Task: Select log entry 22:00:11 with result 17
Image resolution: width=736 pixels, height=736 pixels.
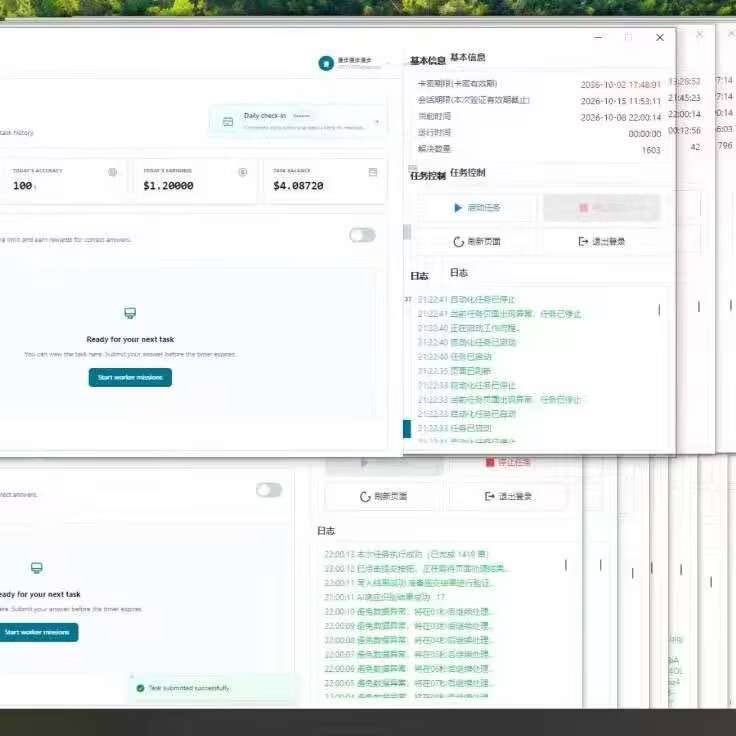Action: pyautogui.click(x=384, y=597)
